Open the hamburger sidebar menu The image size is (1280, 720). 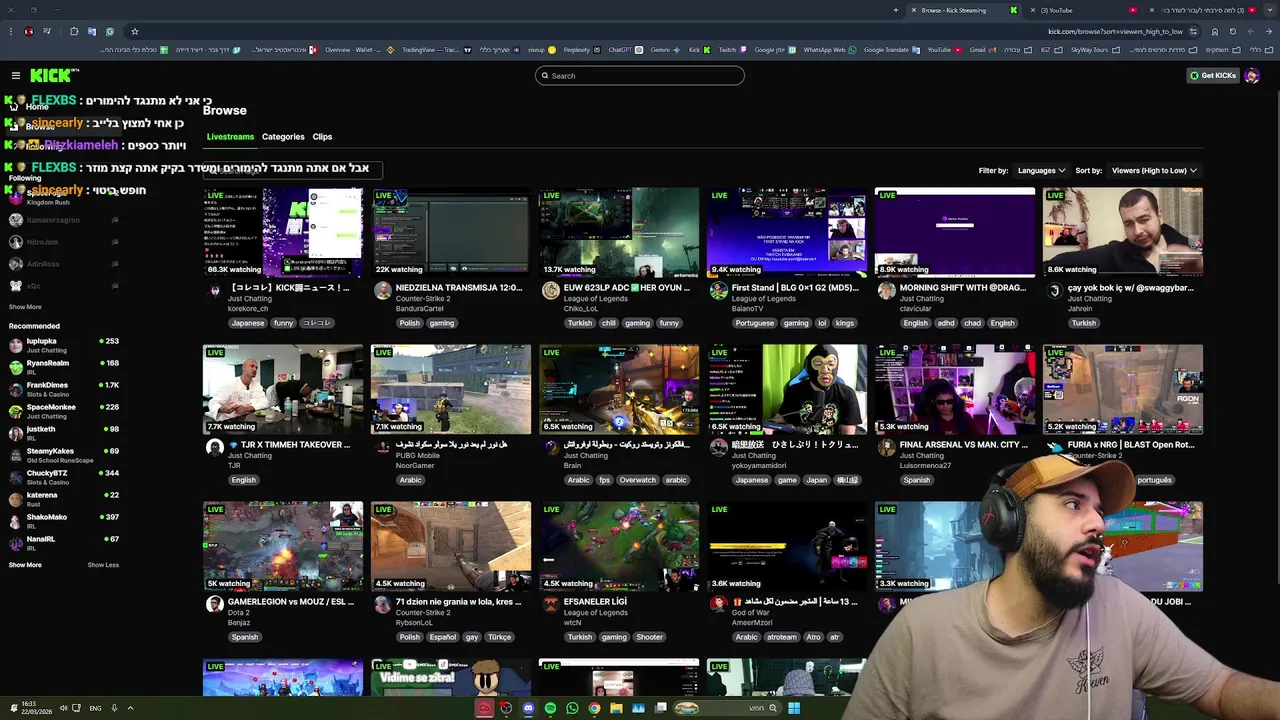click(16, 76)
